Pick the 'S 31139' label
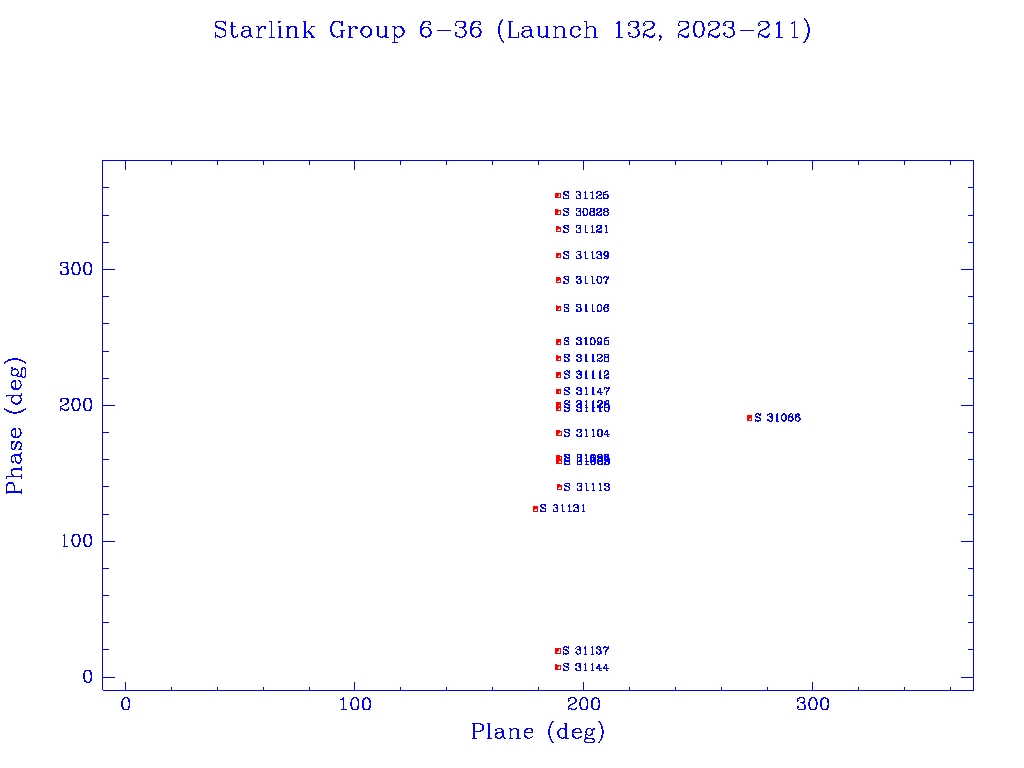 (x=586, y=255)
